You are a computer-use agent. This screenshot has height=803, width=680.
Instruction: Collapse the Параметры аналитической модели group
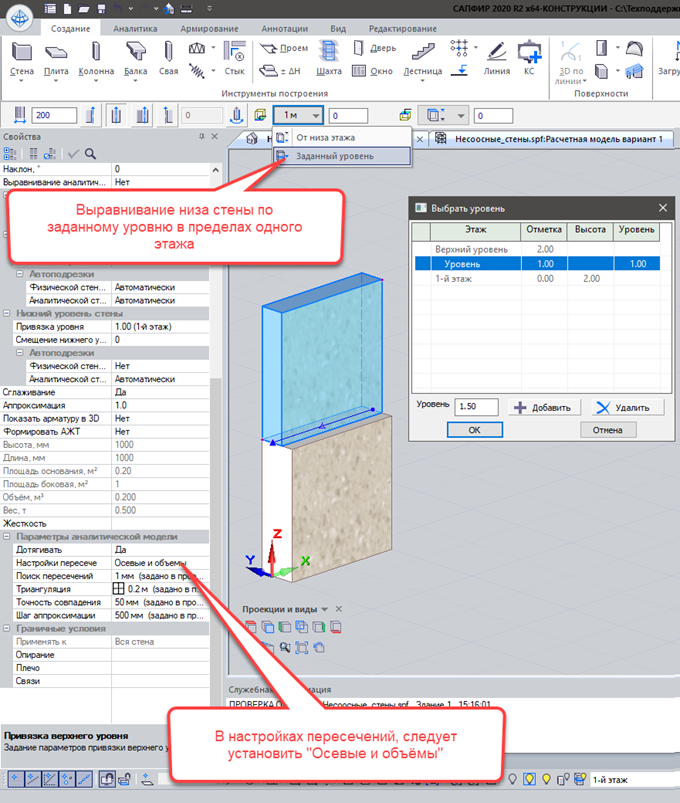[7, 536]
